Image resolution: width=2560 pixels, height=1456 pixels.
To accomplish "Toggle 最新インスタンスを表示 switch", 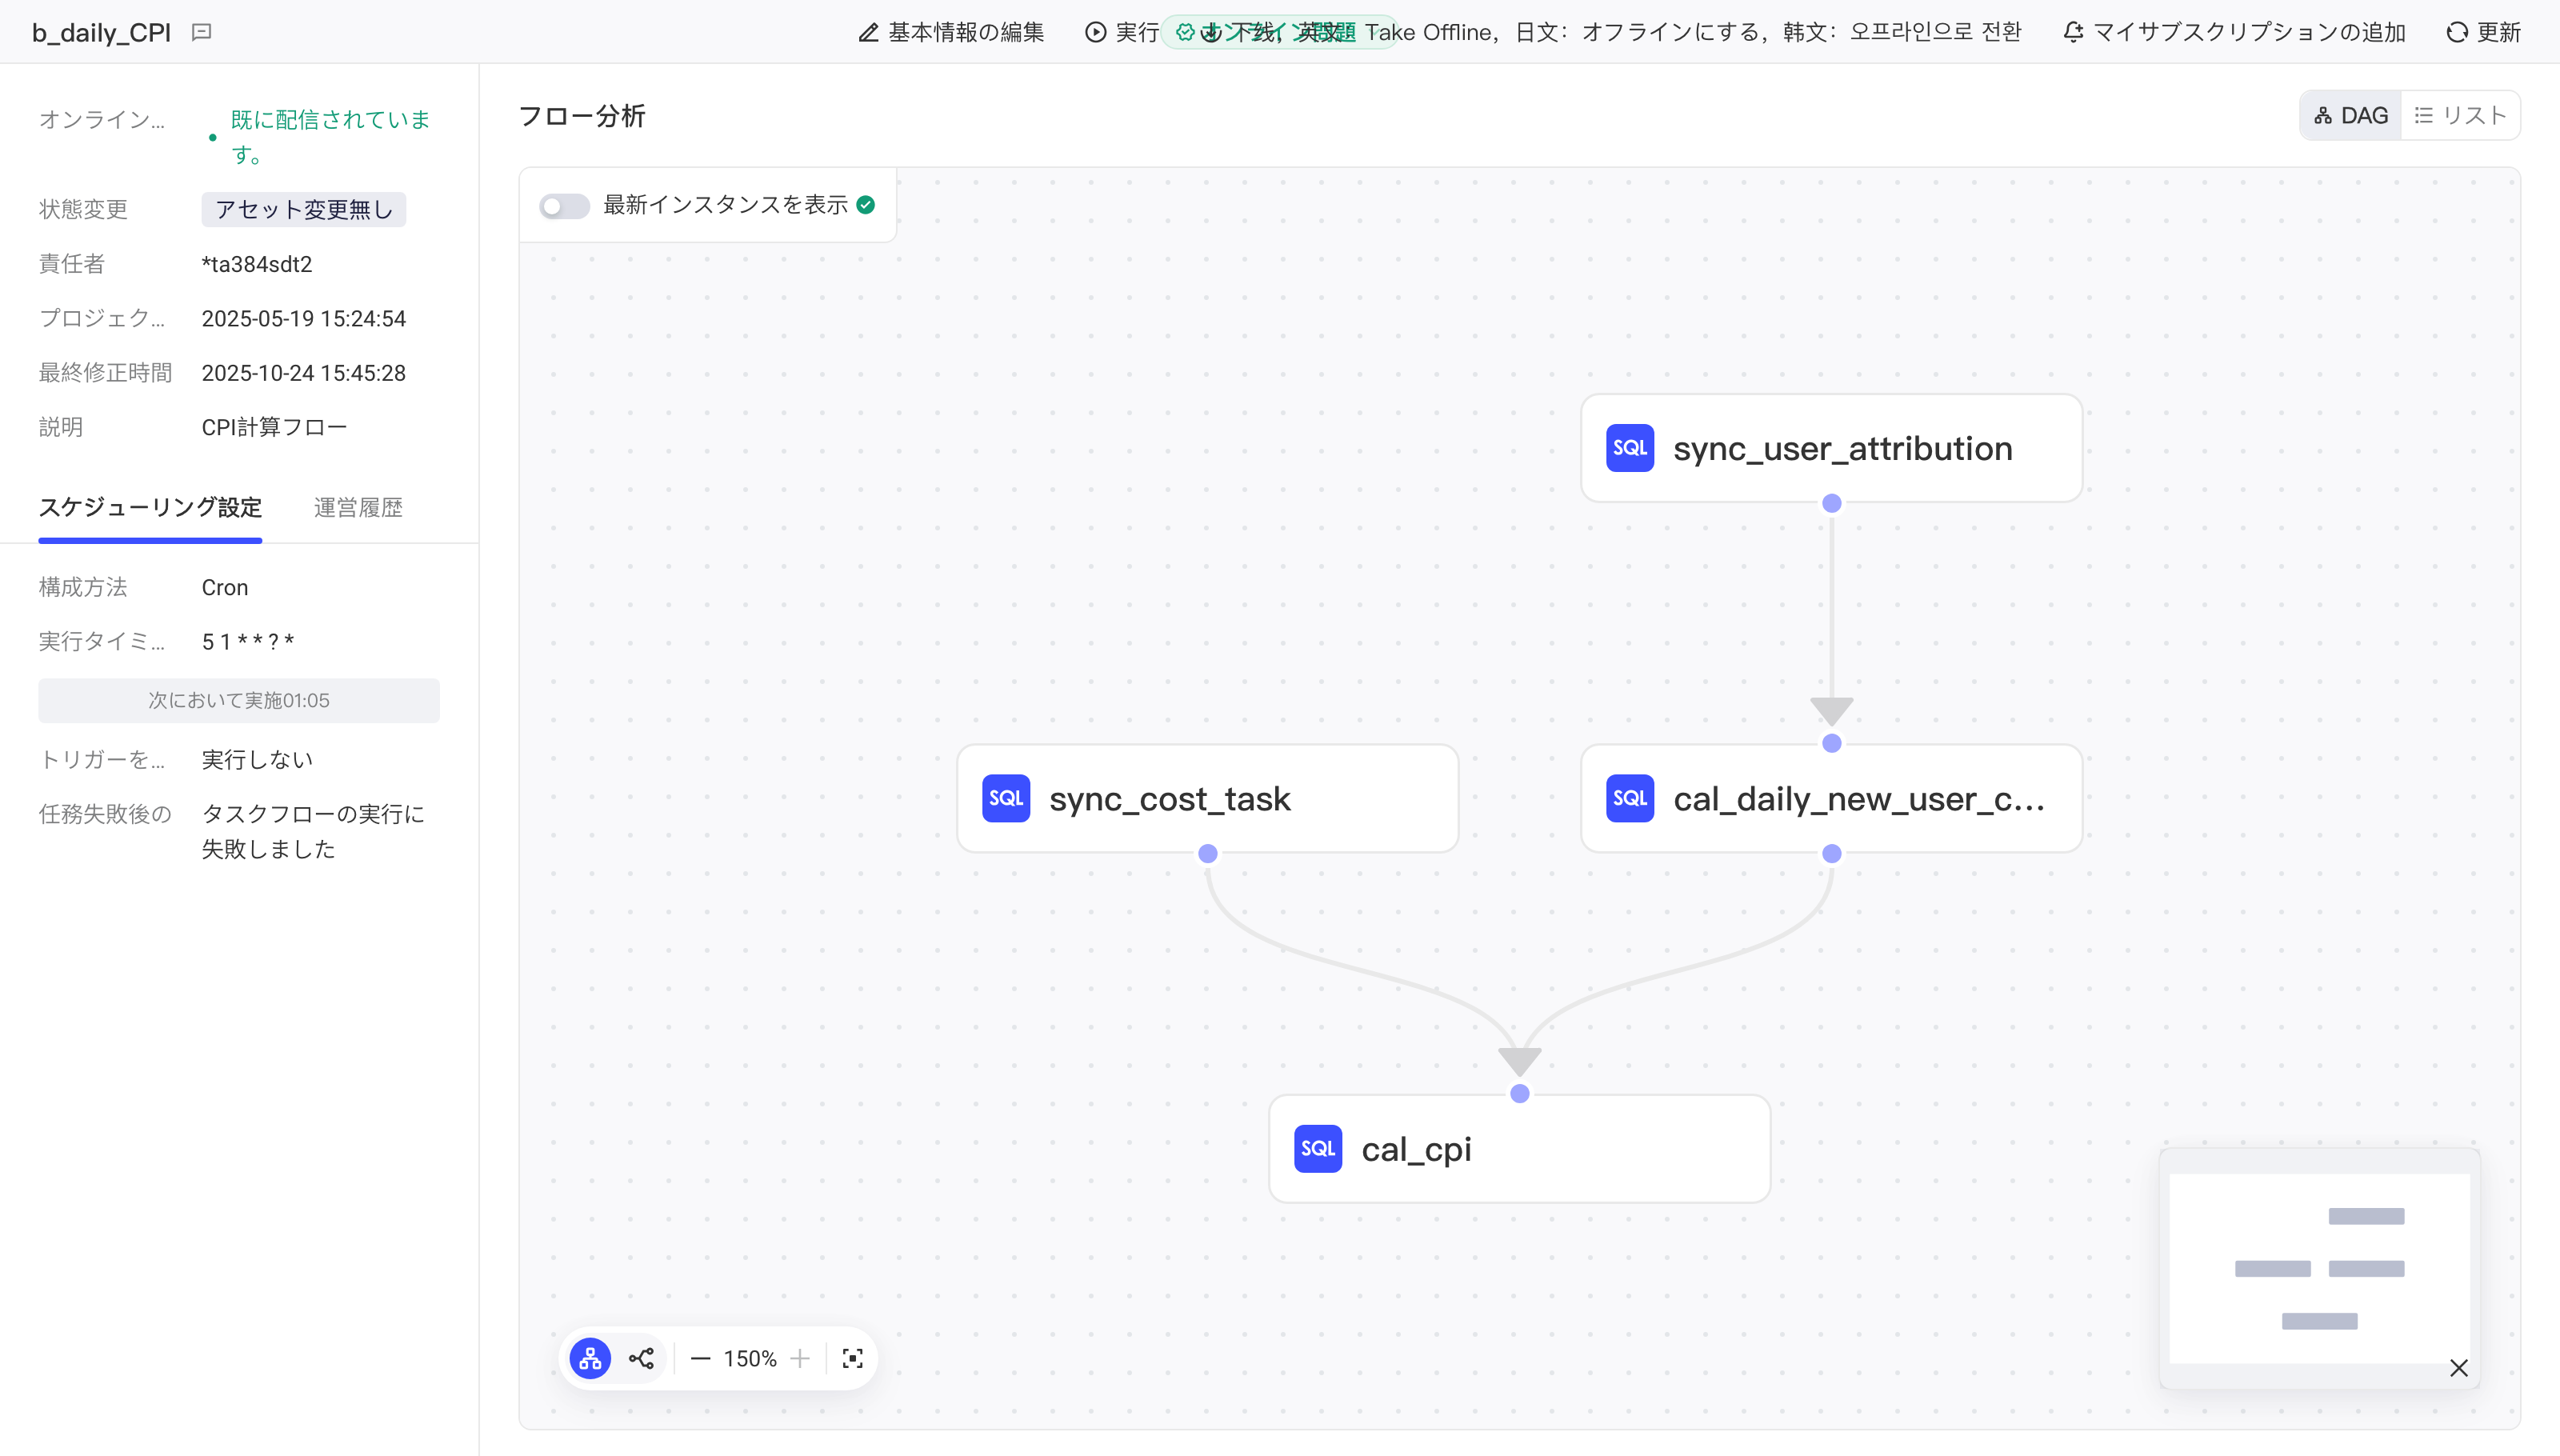I will 564,206.
